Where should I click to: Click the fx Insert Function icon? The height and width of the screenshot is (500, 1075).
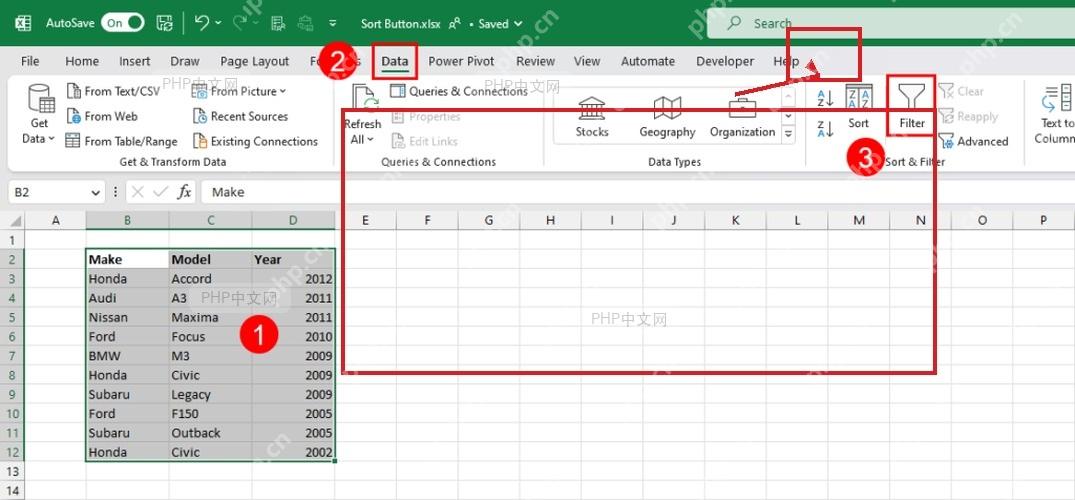(x=184, y=192)
